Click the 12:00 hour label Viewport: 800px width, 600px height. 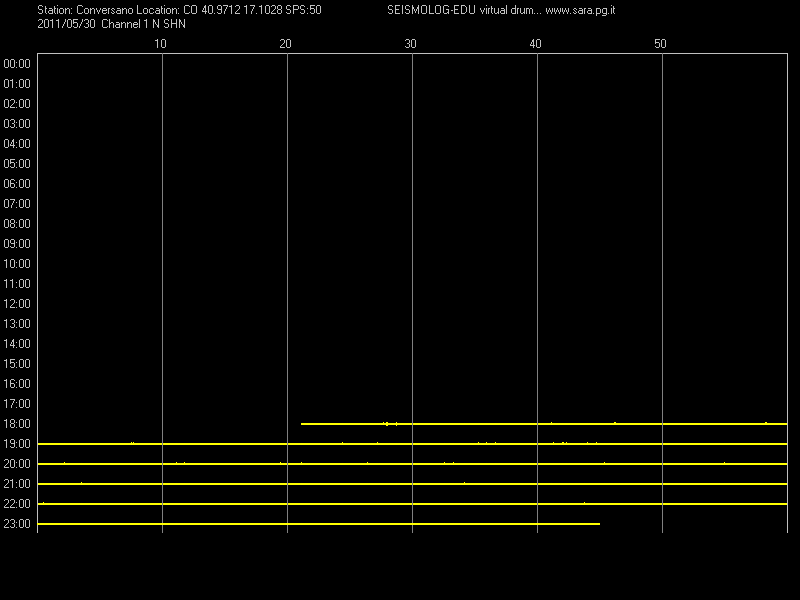click(17, 304)
